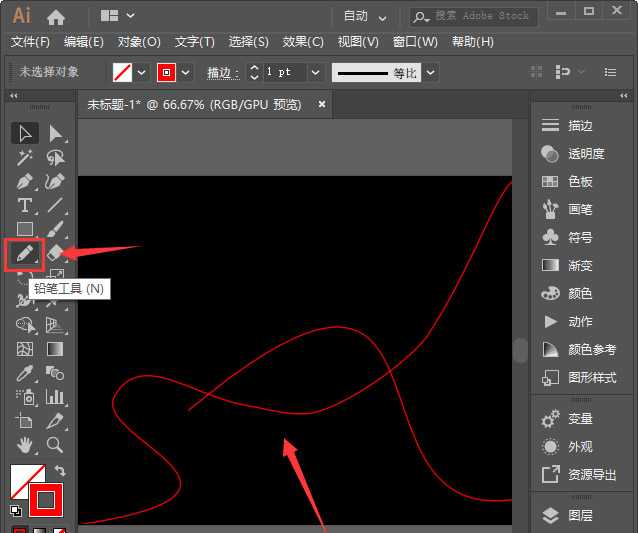The height and width of the screenshot is (533, 638).
Task: Swap fill and stroke colors arrow
Action: coord(60,471)
